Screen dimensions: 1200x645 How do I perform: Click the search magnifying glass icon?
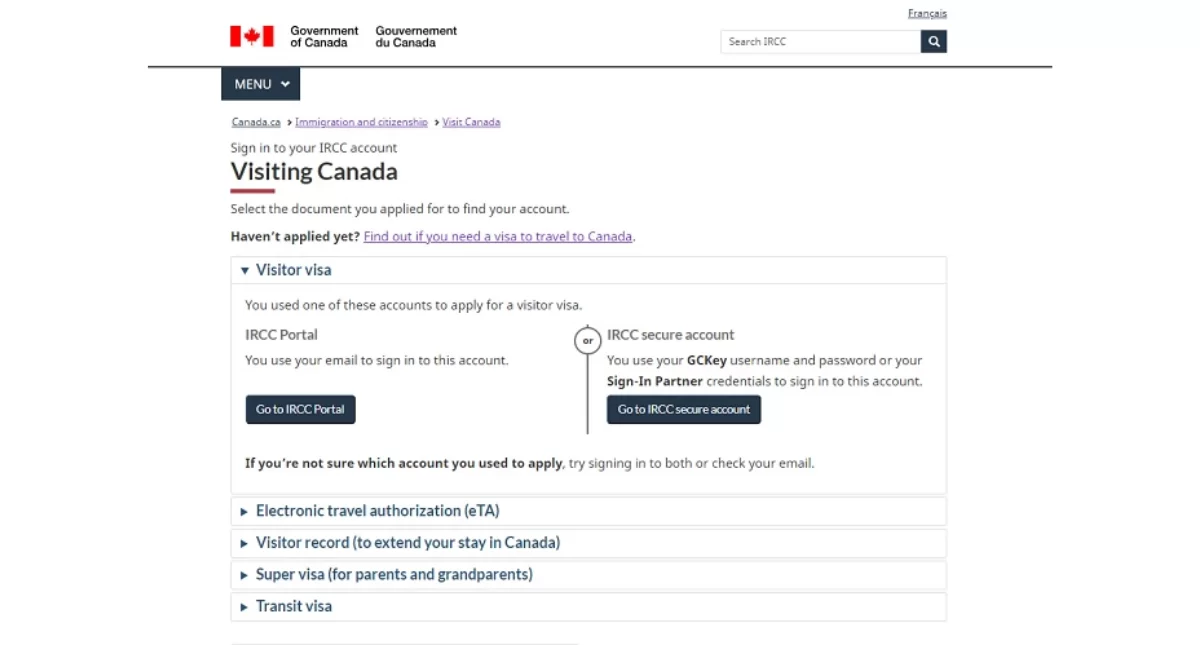point(932,41)
